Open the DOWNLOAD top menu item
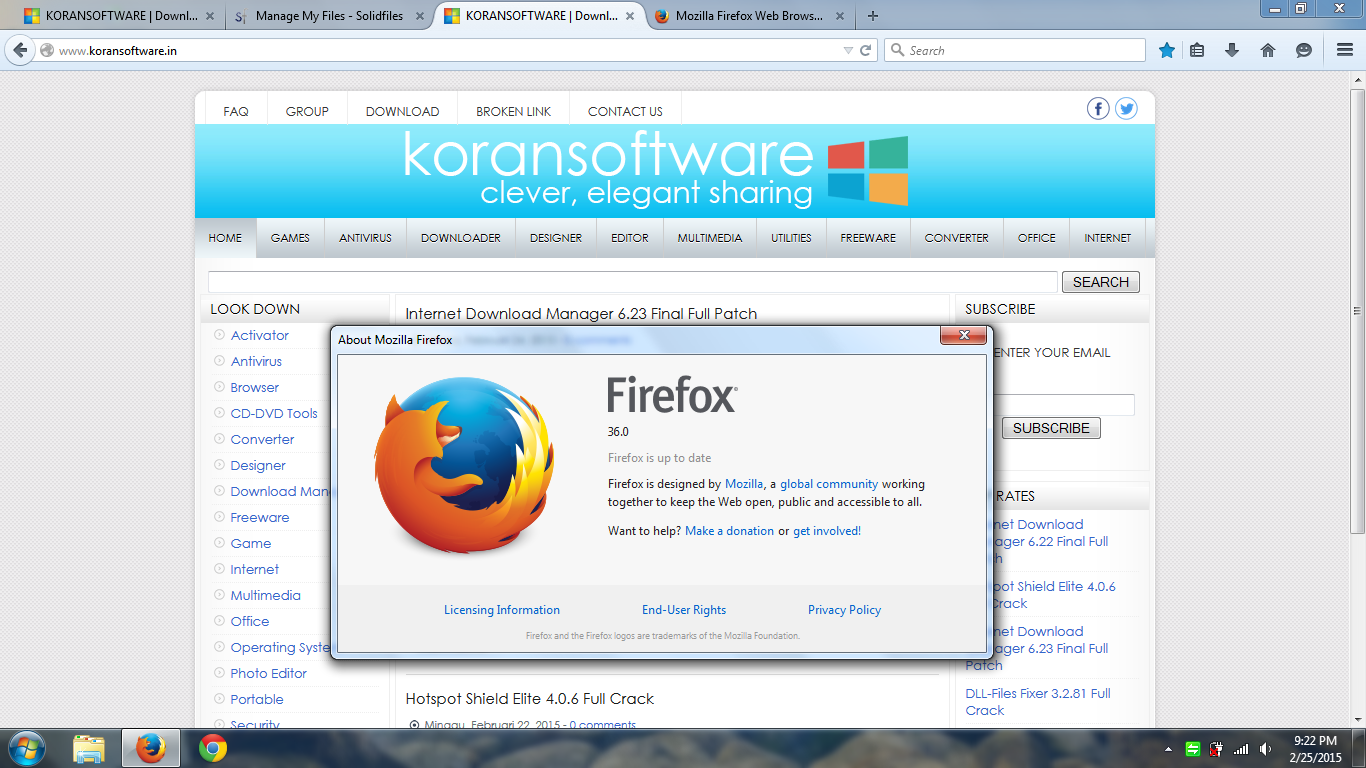The image size is (1366, 768). click(402, 111)
